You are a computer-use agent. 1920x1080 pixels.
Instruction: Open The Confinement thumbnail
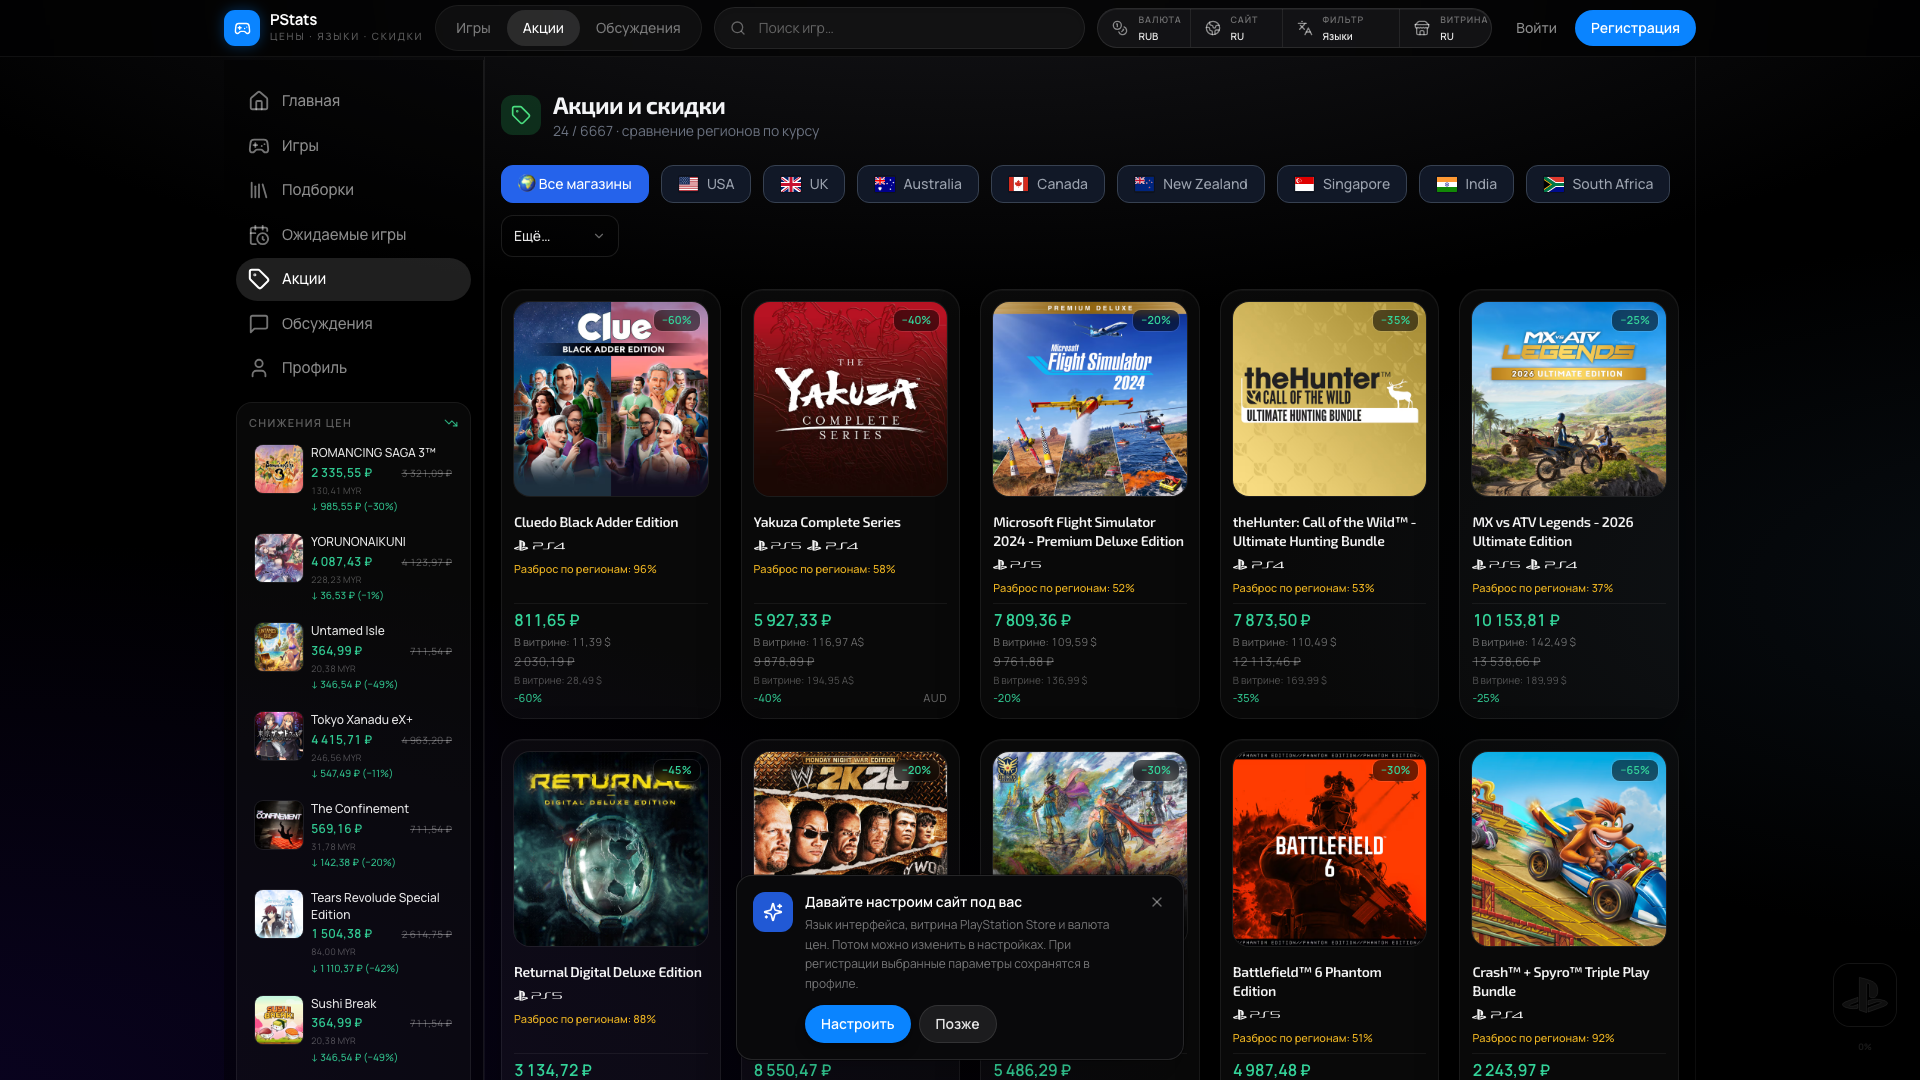(x=279, y=825)
